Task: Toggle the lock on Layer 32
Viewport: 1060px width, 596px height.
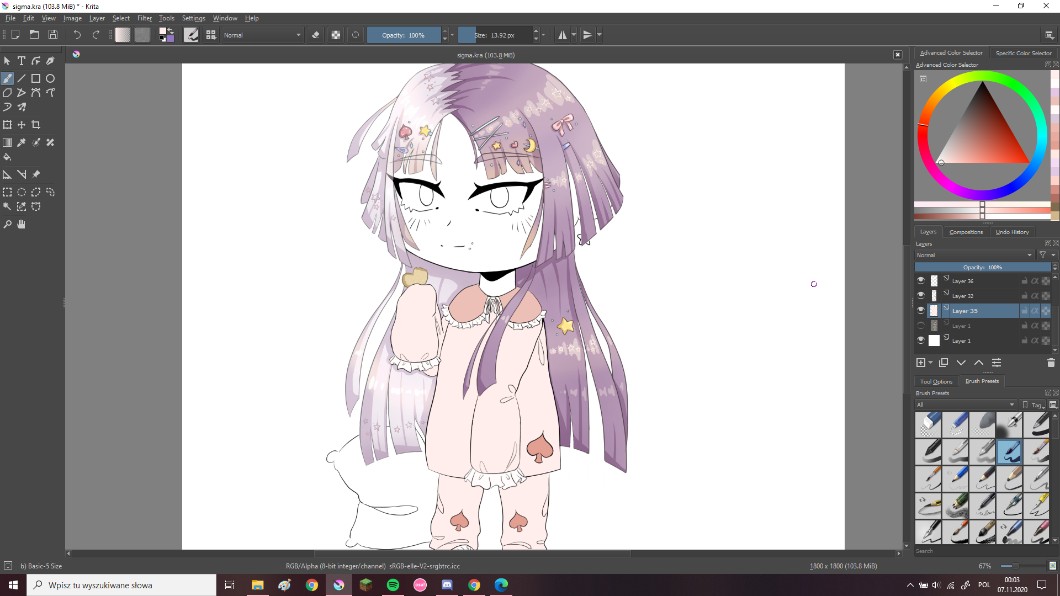Action: [1024, 296]
